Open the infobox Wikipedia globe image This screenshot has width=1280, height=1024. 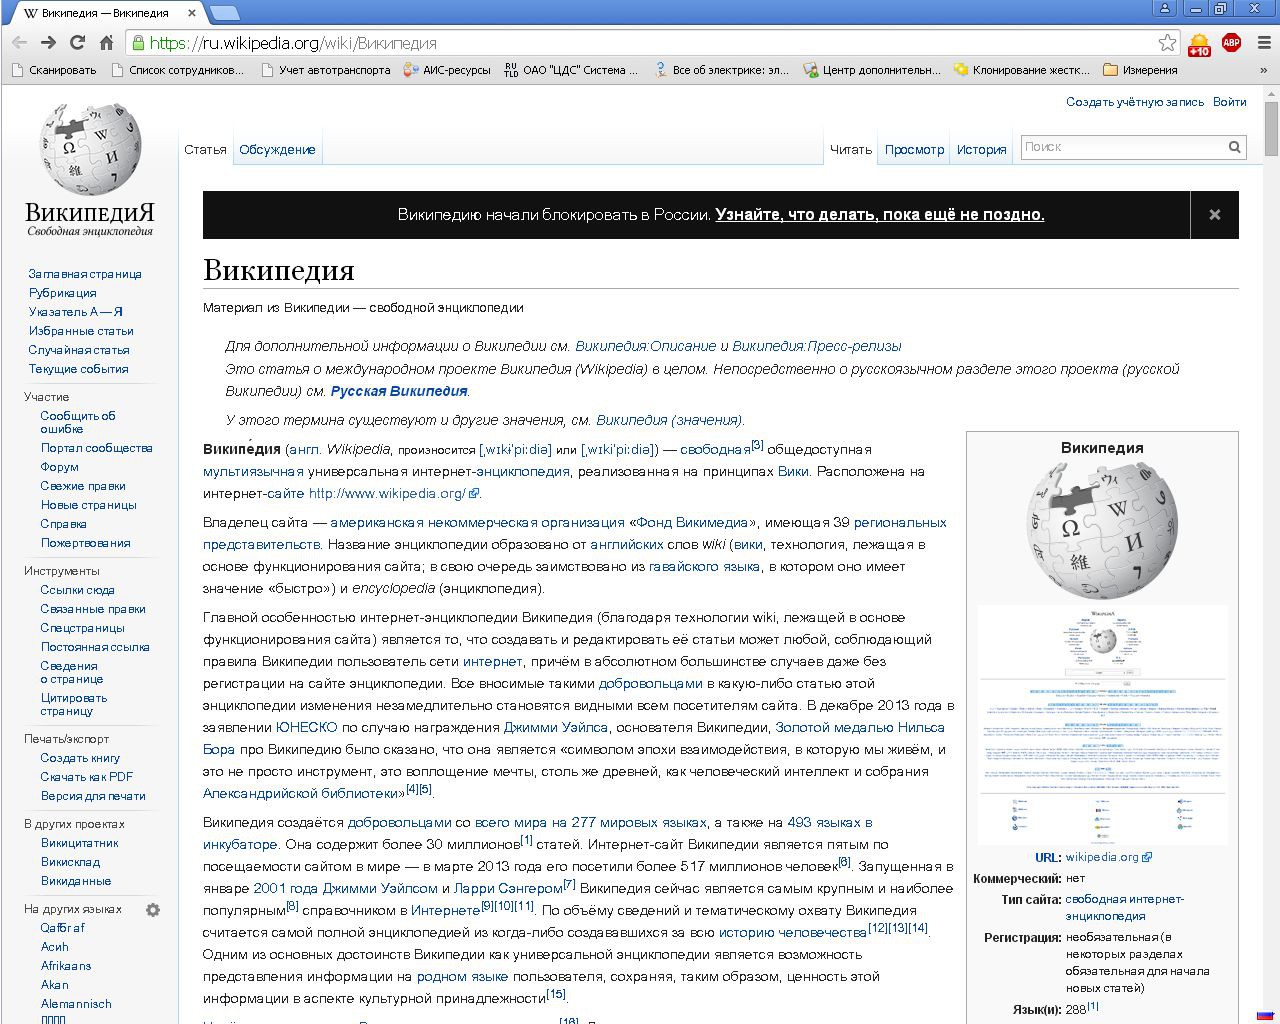[1102, 530]
